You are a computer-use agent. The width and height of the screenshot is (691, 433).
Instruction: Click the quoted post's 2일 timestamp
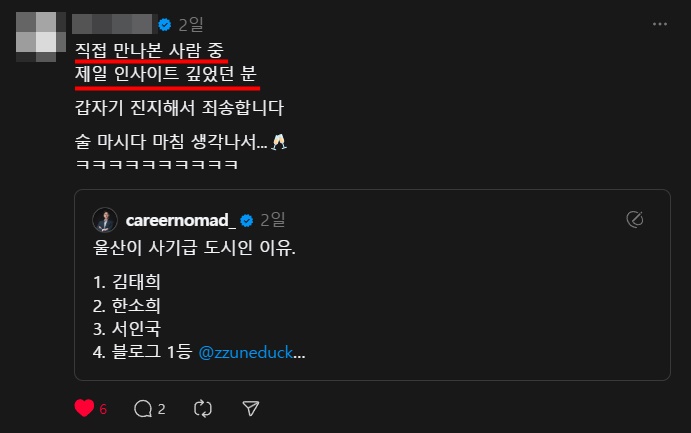(x=272, y=220)
